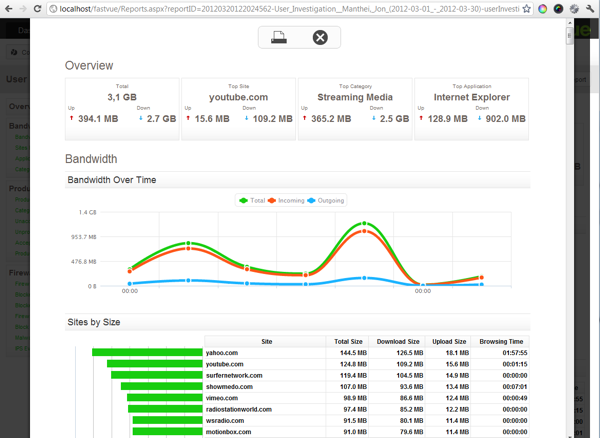Screen dimensions: 600x438
Task: Select the yahoo.com site row
Action: (367, 353)
